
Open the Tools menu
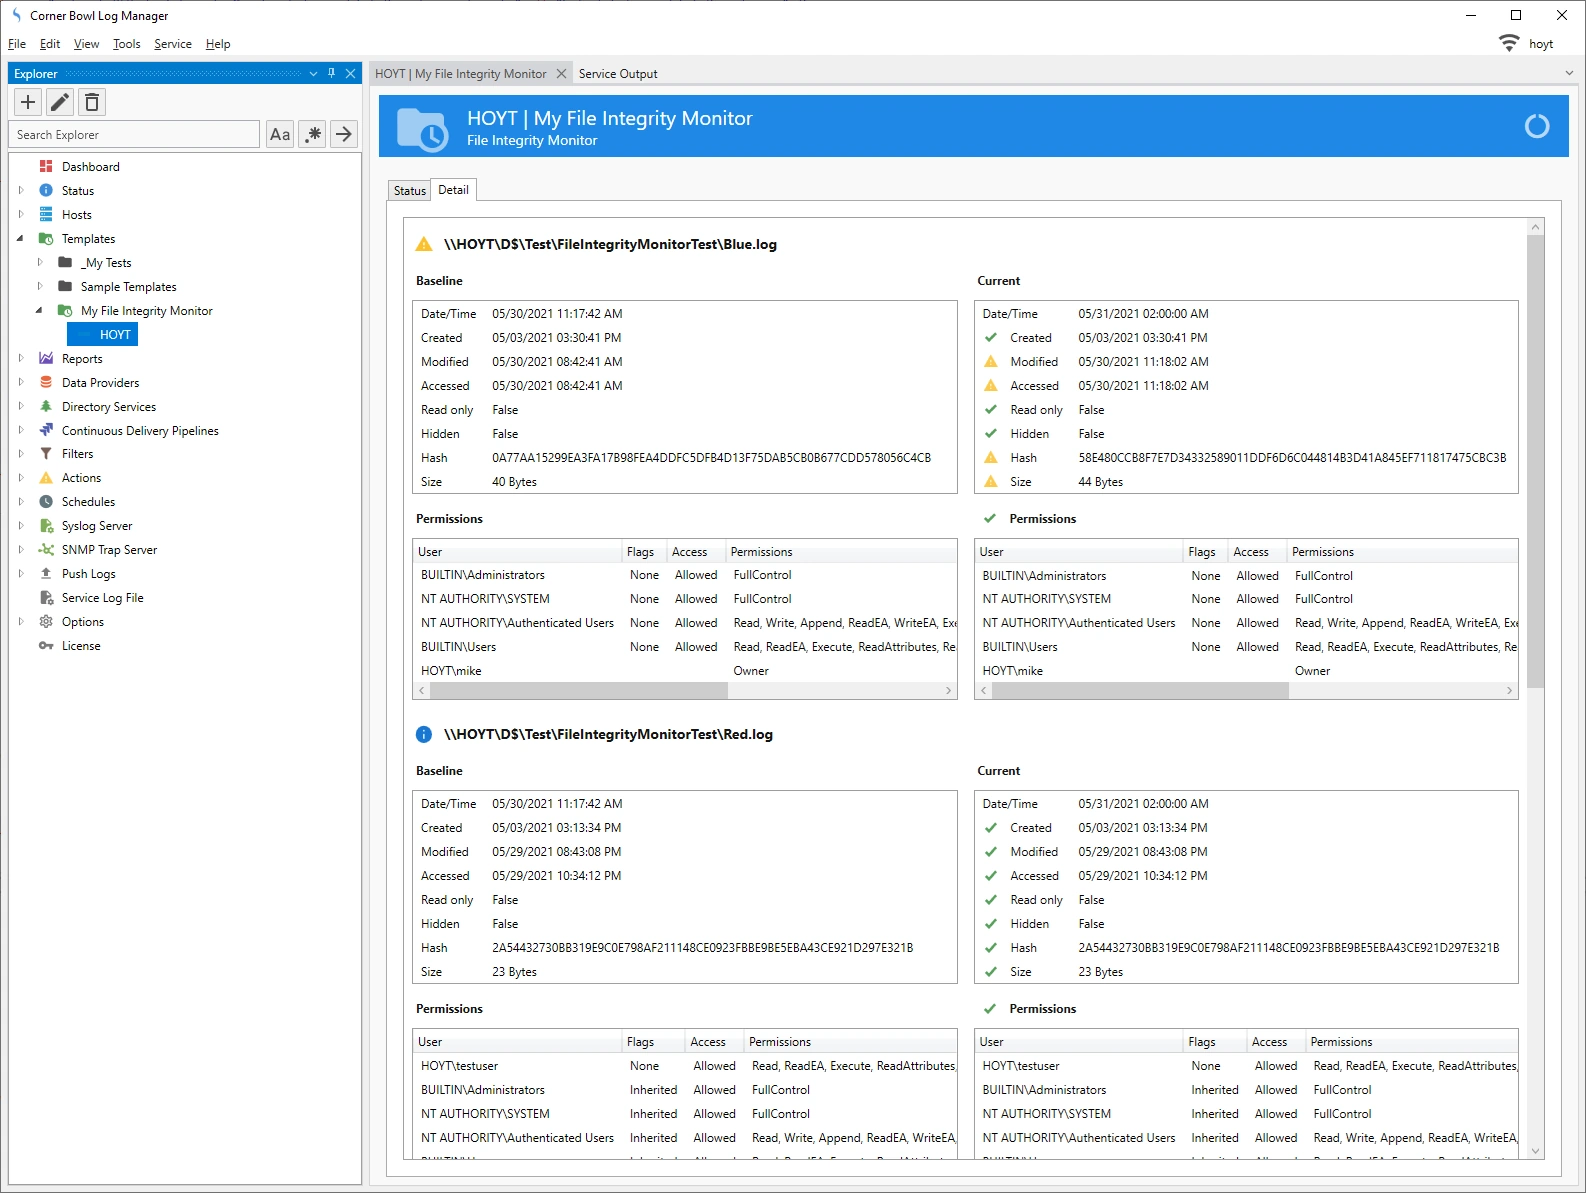point(126,44)
